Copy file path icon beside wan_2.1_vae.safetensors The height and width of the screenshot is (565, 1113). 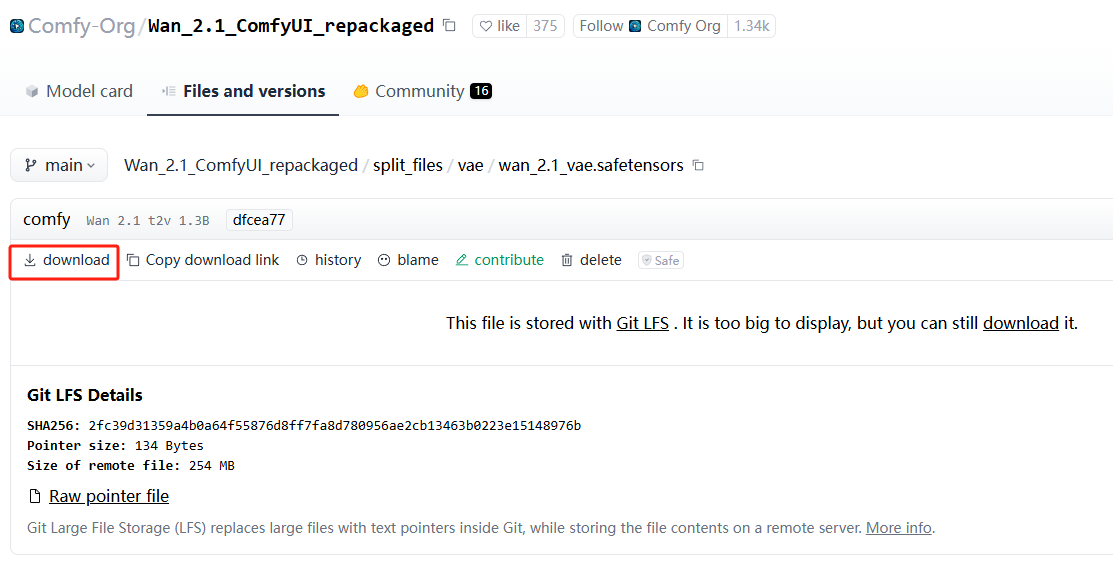pyautogui.click(x=698, y=165)
